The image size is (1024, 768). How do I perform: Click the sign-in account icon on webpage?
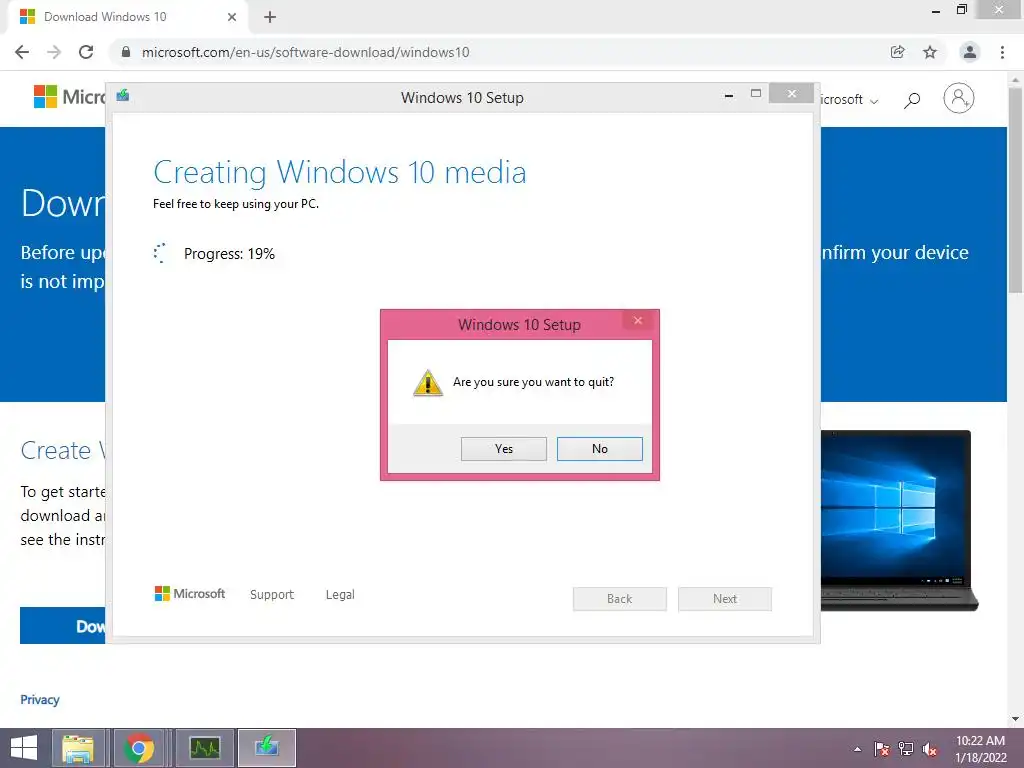tap(959, 99)
